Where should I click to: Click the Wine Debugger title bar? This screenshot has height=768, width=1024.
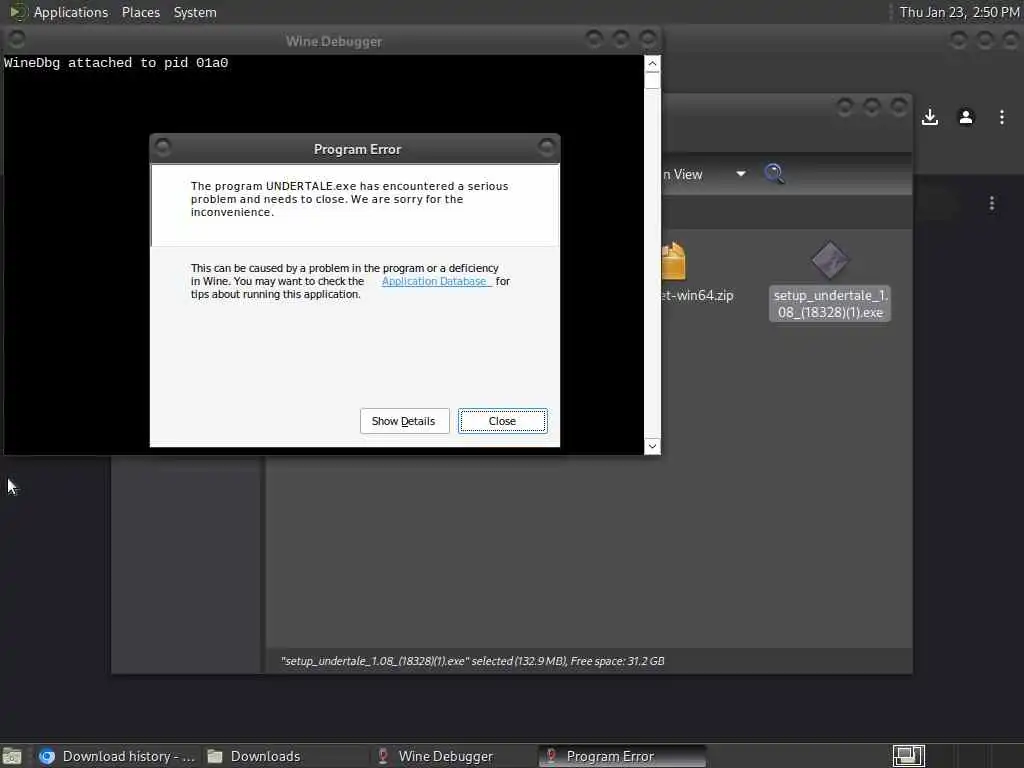[333, 40]
